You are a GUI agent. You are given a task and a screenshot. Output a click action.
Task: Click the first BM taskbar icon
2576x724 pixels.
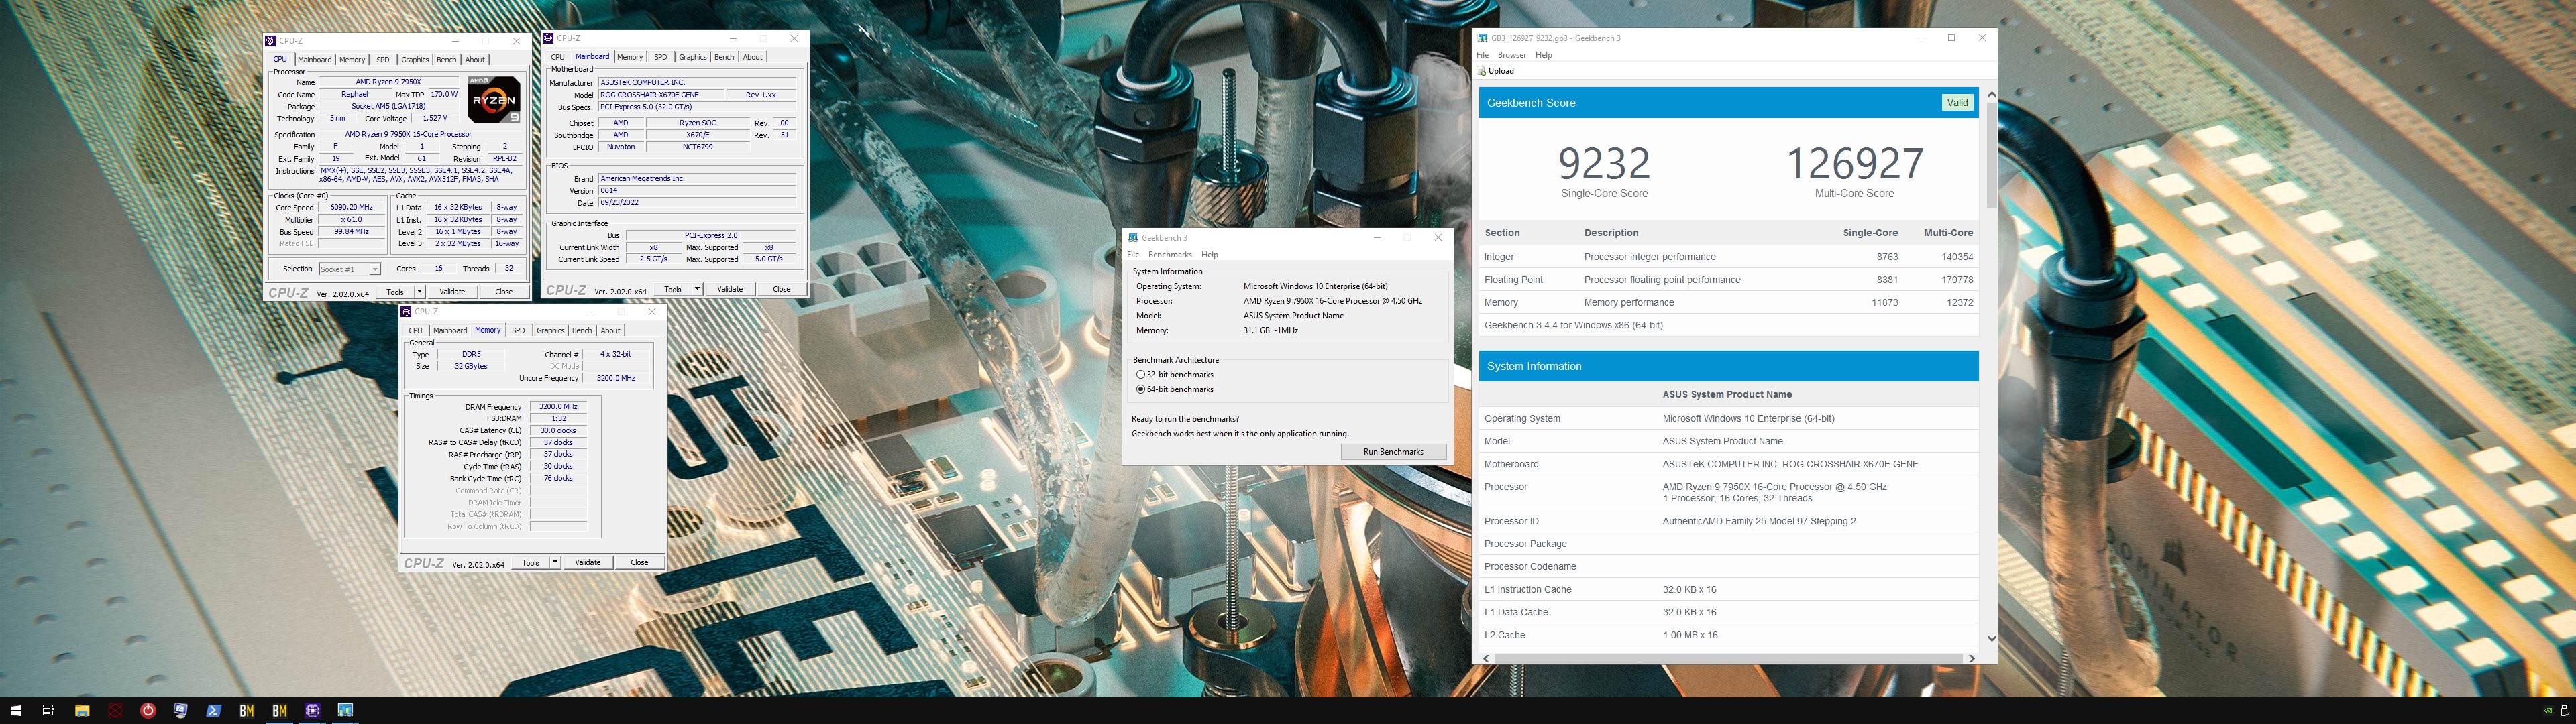tap(247, 711)
